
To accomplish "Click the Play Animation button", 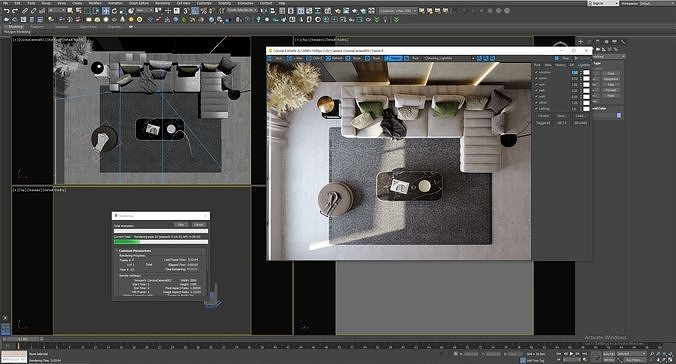I will (572, 354).
